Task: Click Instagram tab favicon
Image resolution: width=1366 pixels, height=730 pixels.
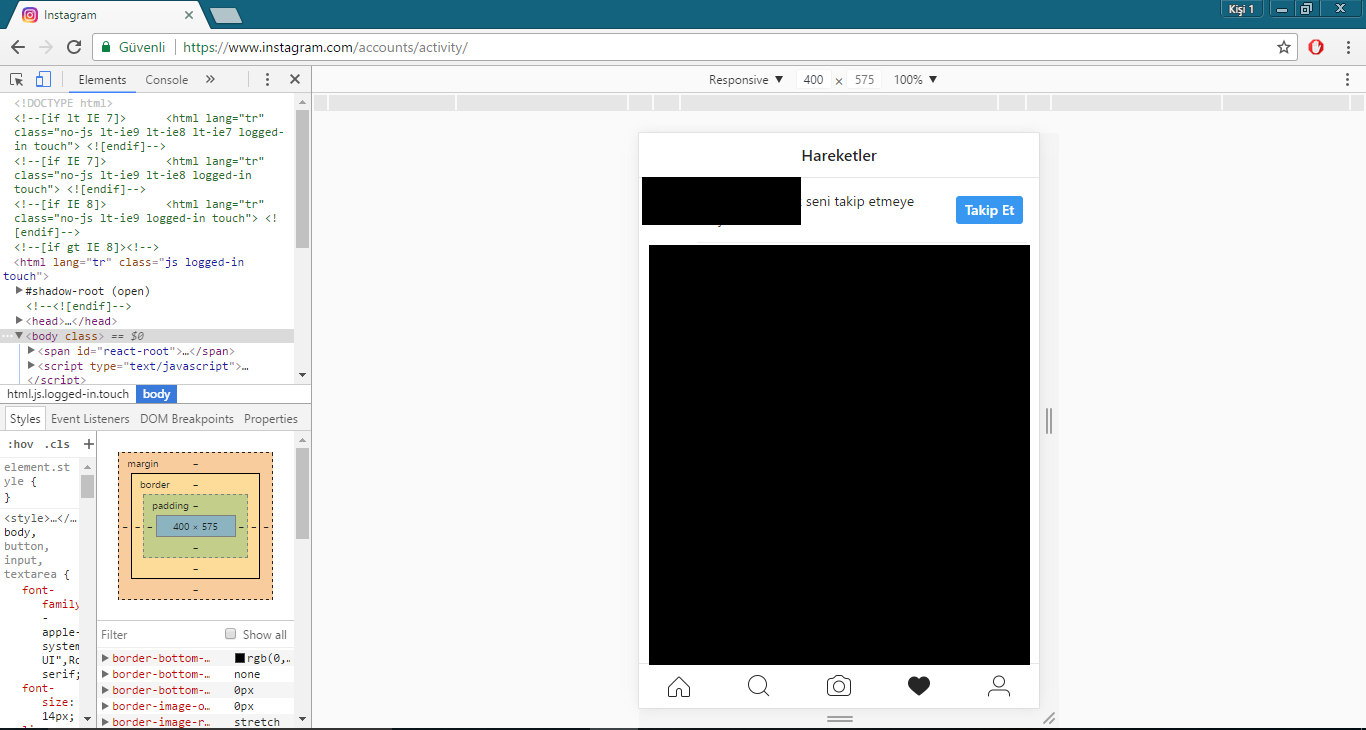Action: 30,15
